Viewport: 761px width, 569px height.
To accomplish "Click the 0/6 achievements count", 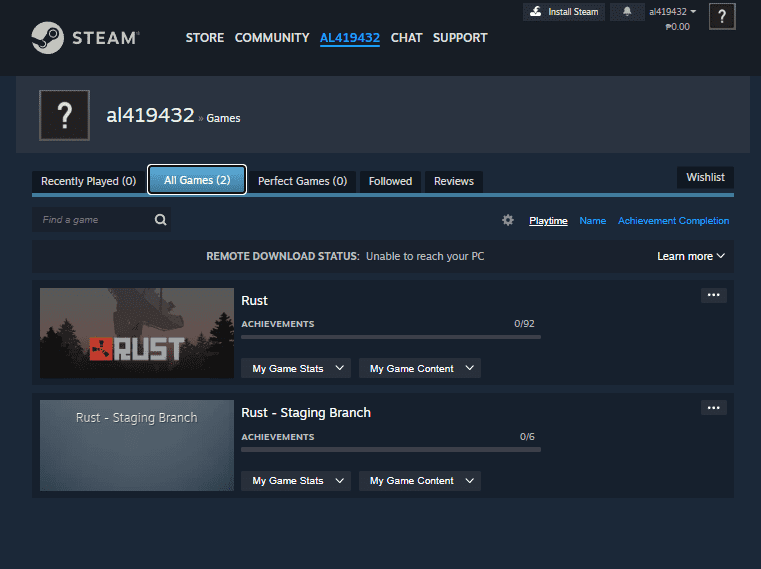I will point(527,436).
